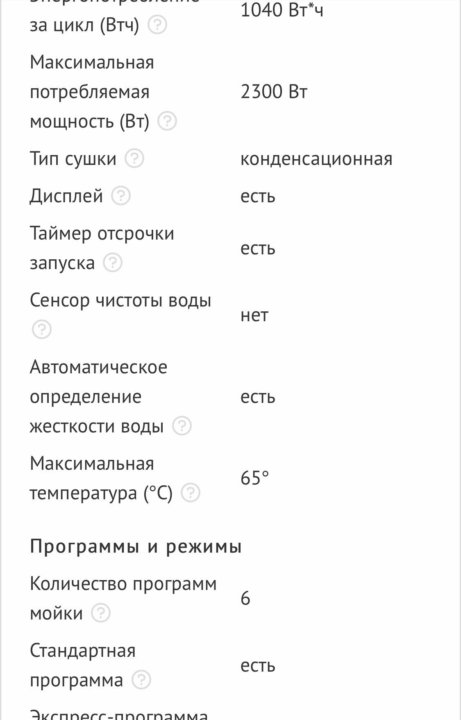Click the Дисплей specification label
The width and height of the screenshot is (461, 720).
point(67,196)
